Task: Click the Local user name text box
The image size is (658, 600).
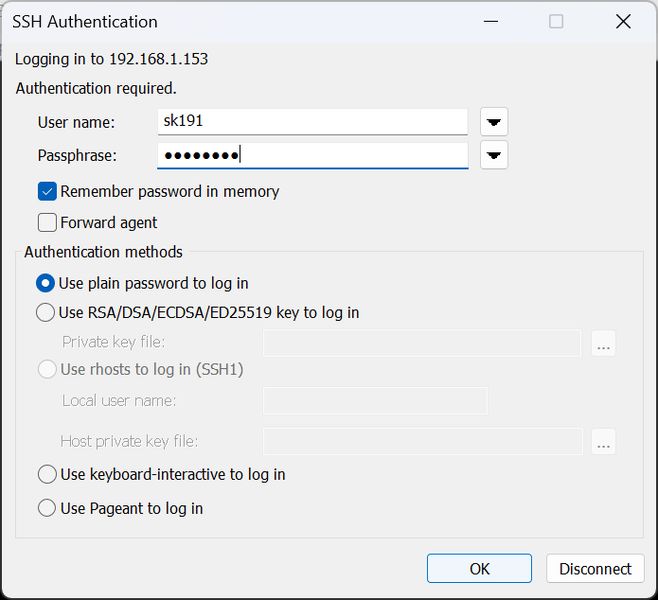Action: click(x=375, y=401)
